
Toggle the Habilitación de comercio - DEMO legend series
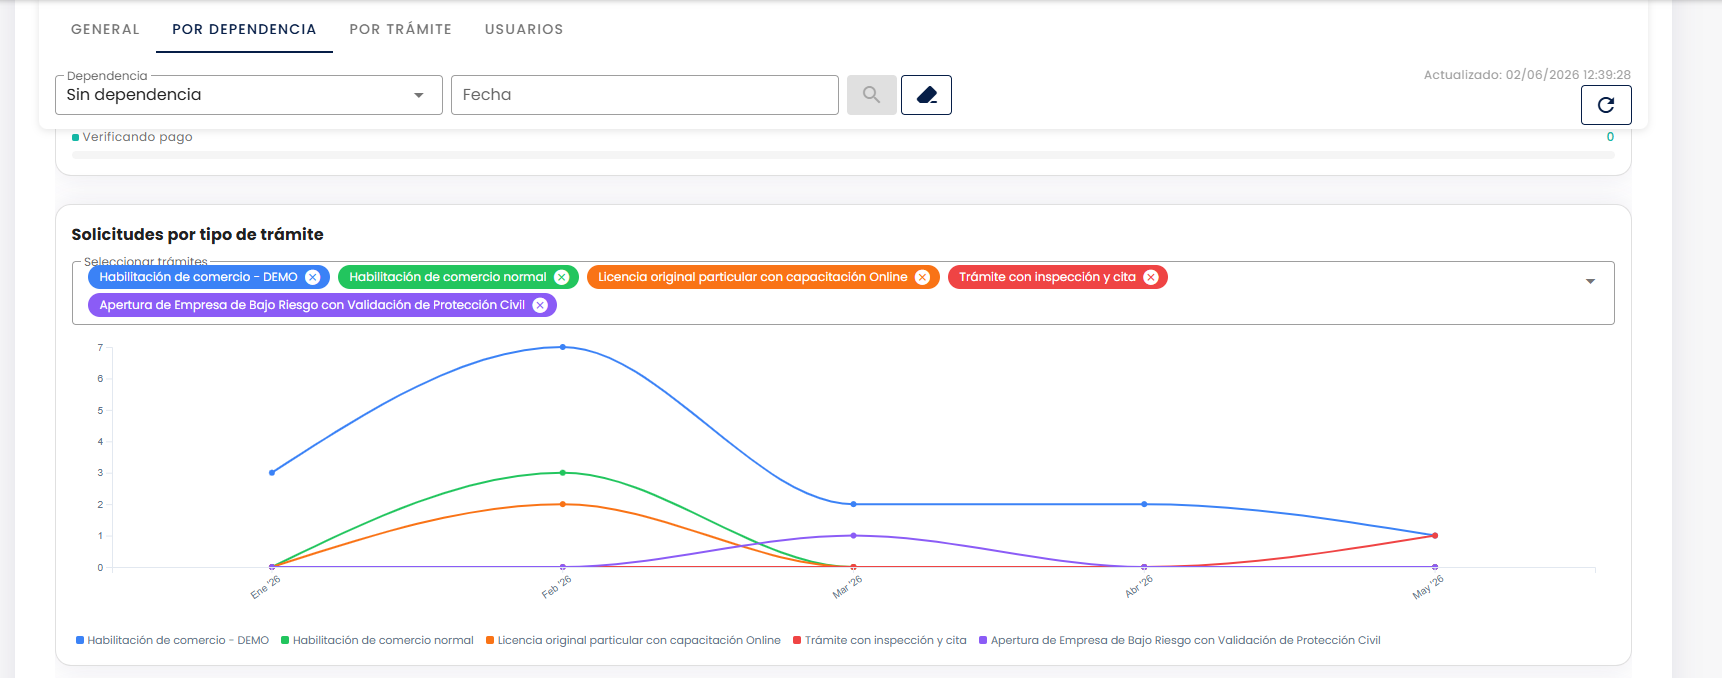coord(173,640)
